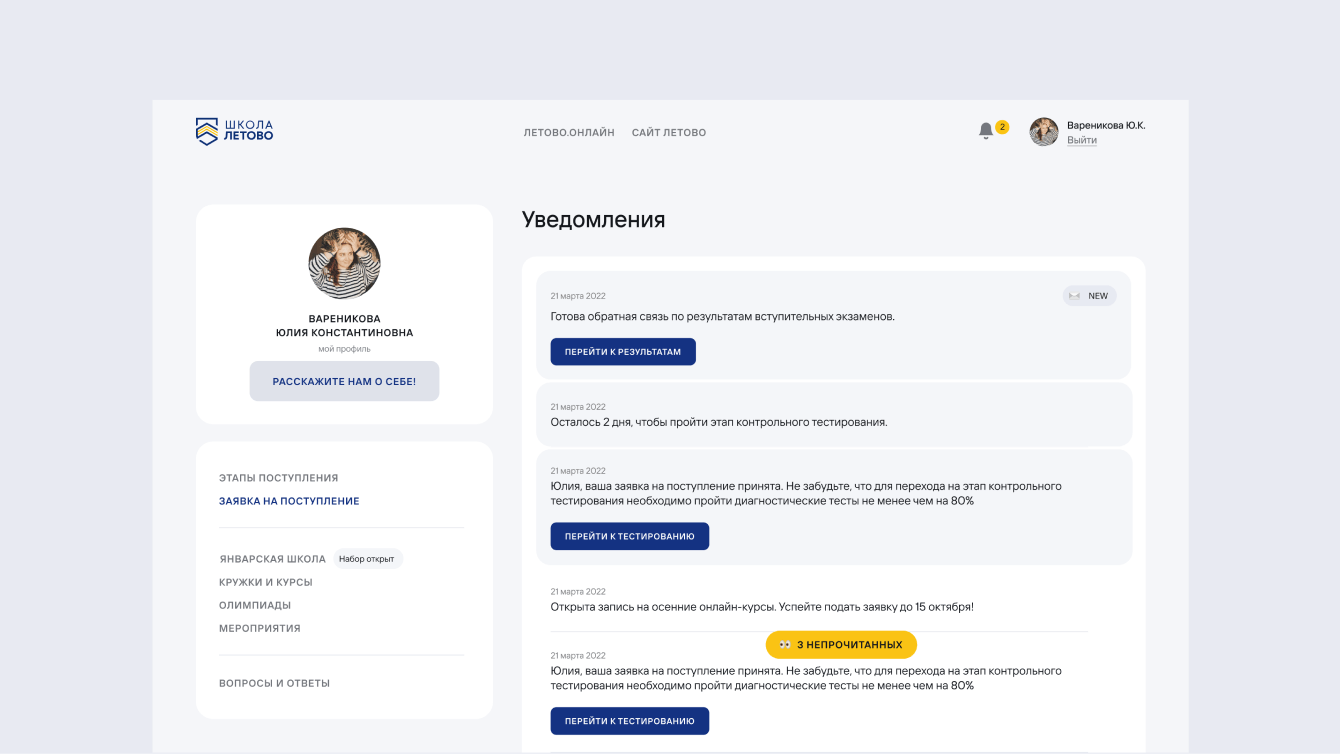Click the Осталось 2 дня notification text
The width and height of the screenshot is (1340, 754).
[x=719, y=422]
